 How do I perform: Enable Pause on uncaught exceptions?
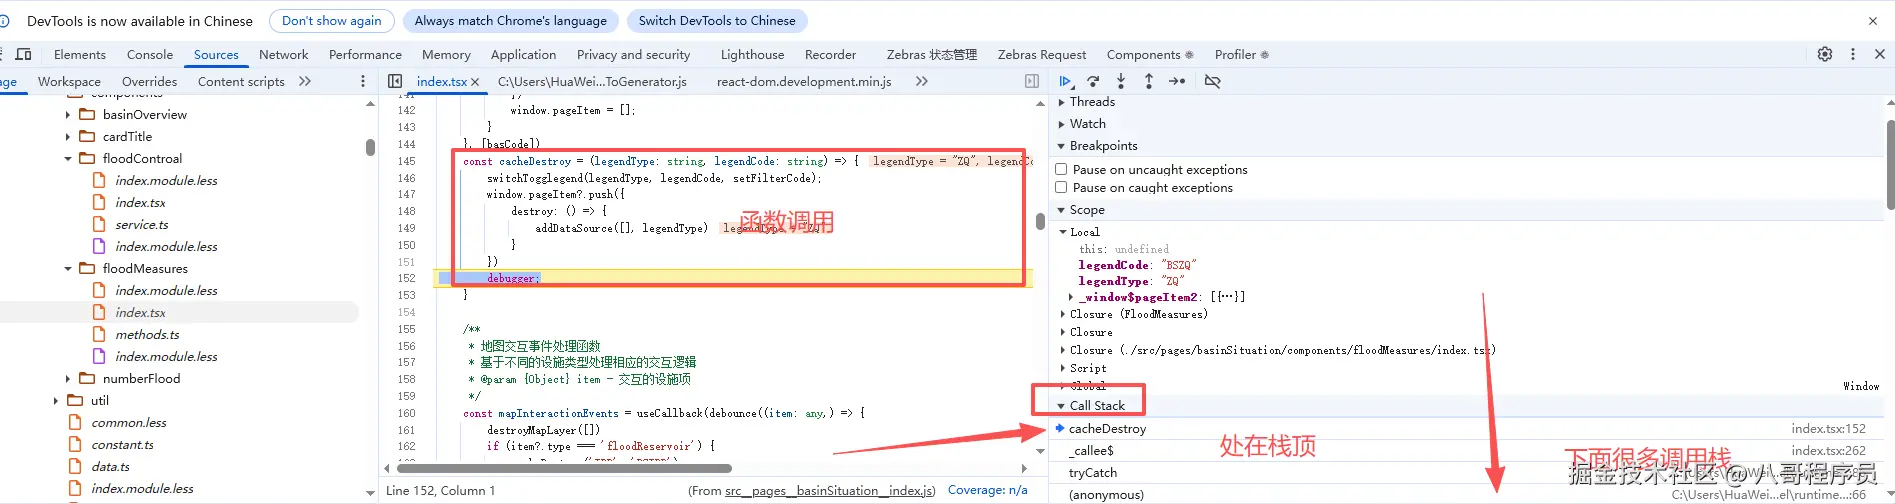pos(1061,169)
